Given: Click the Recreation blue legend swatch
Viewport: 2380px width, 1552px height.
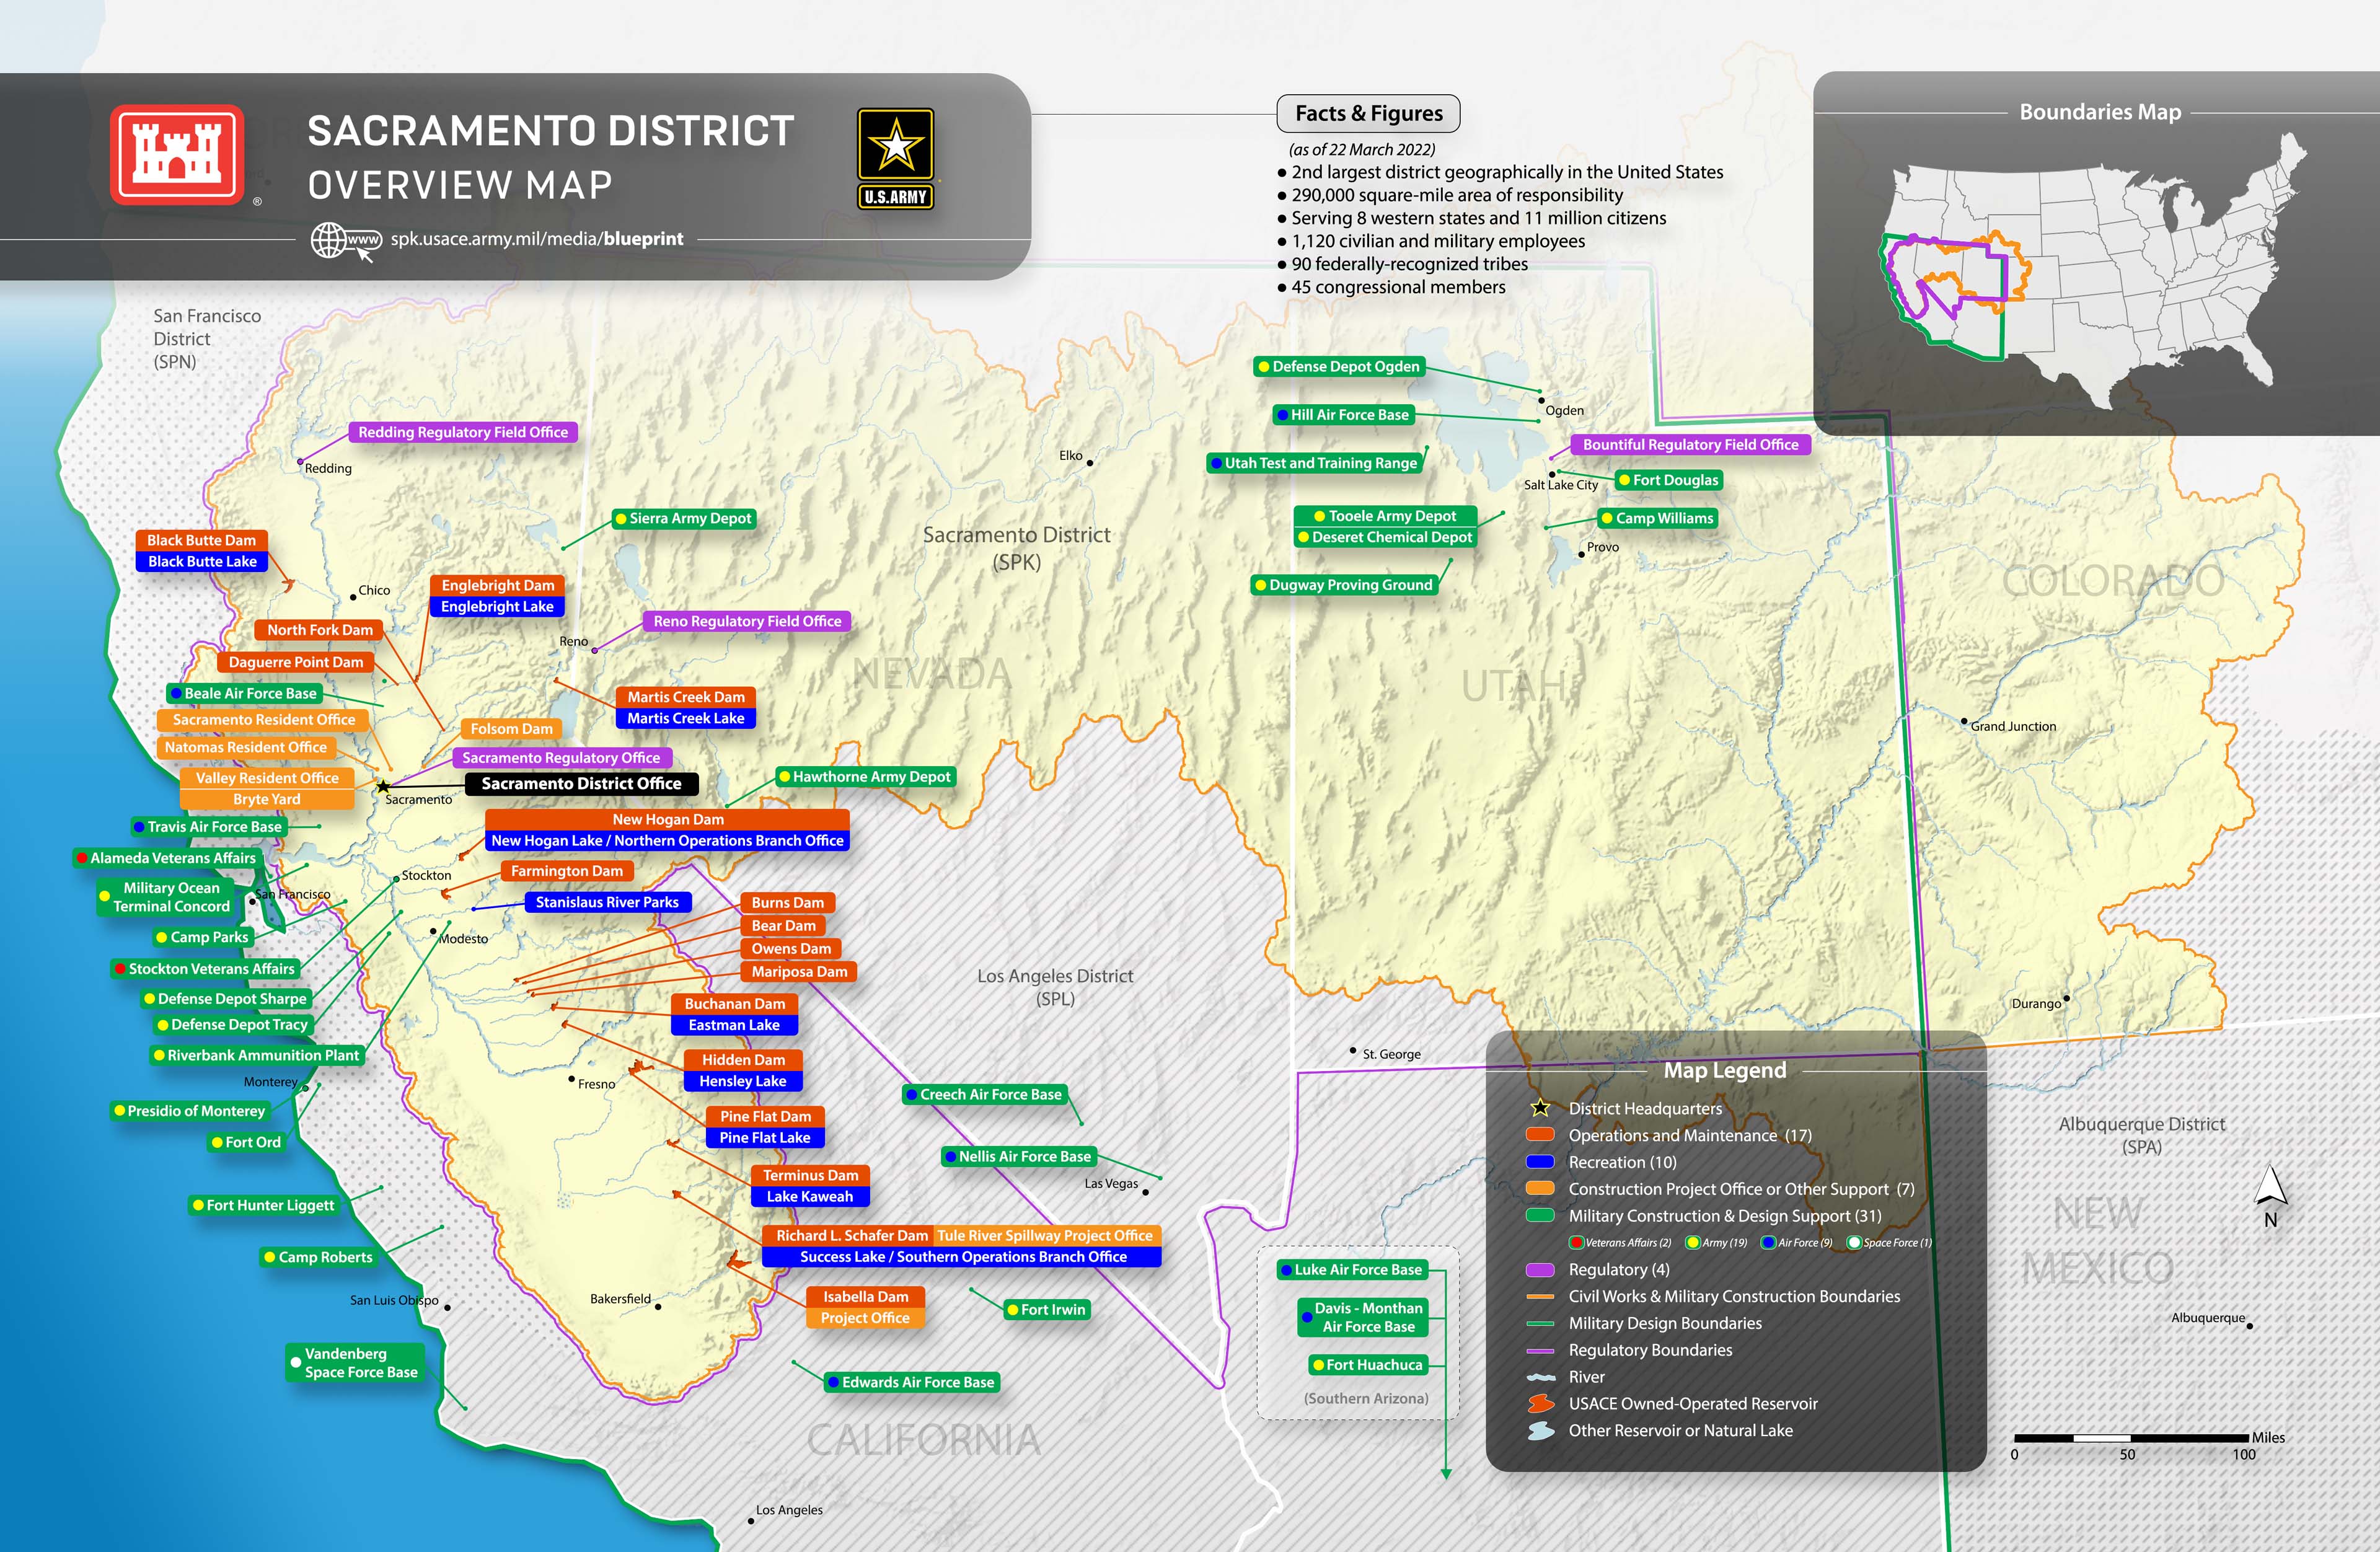Looking at the screenshot, I should click(x=1540, y=1162).
